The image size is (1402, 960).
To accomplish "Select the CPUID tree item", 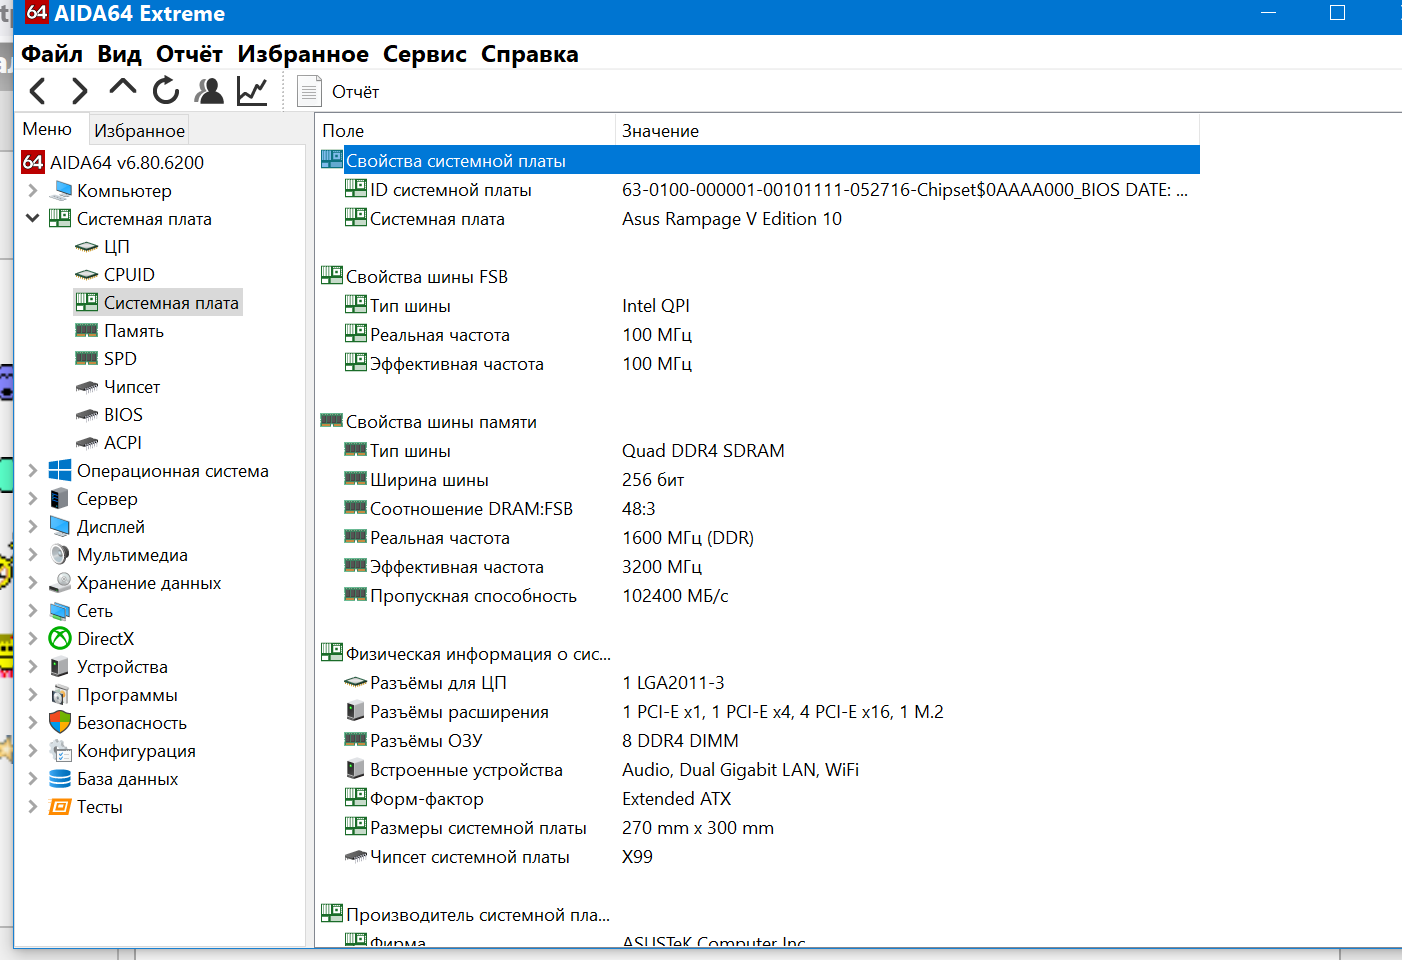I will pos(129,275).
